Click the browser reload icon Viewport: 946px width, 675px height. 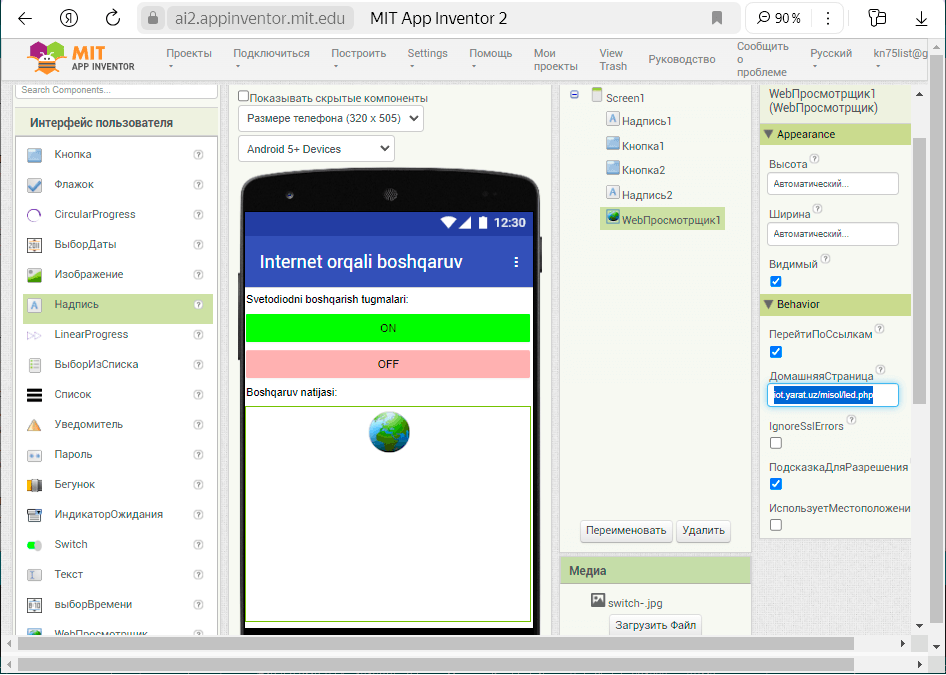[113, 18]
